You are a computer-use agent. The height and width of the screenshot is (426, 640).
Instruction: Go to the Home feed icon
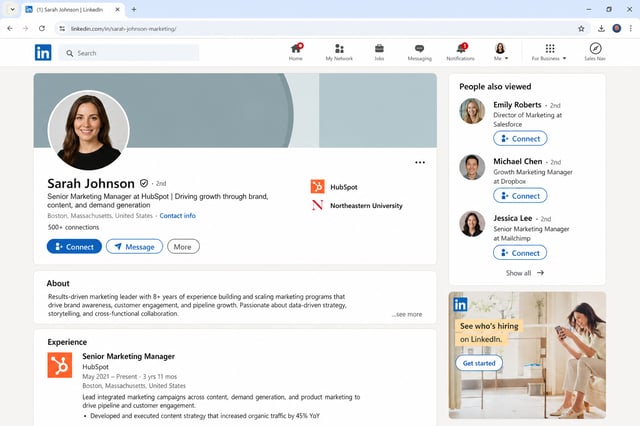(296, 52)
